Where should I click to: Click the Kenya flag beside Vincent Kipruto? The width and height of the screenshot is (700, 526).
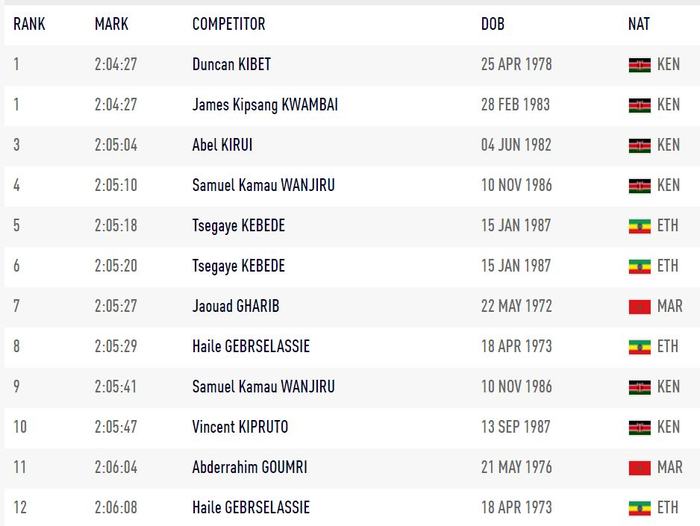[x=639, y=427]
